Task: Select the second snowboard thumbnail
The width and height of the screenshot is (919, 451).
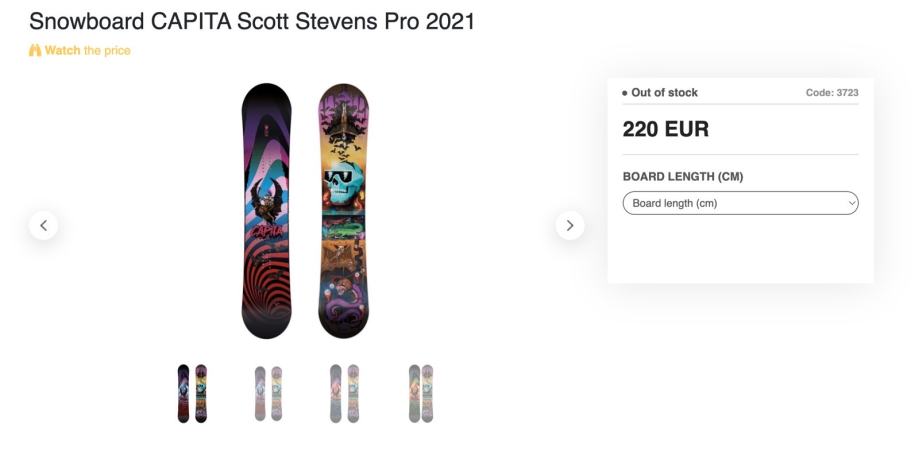Action: point(268,393)
